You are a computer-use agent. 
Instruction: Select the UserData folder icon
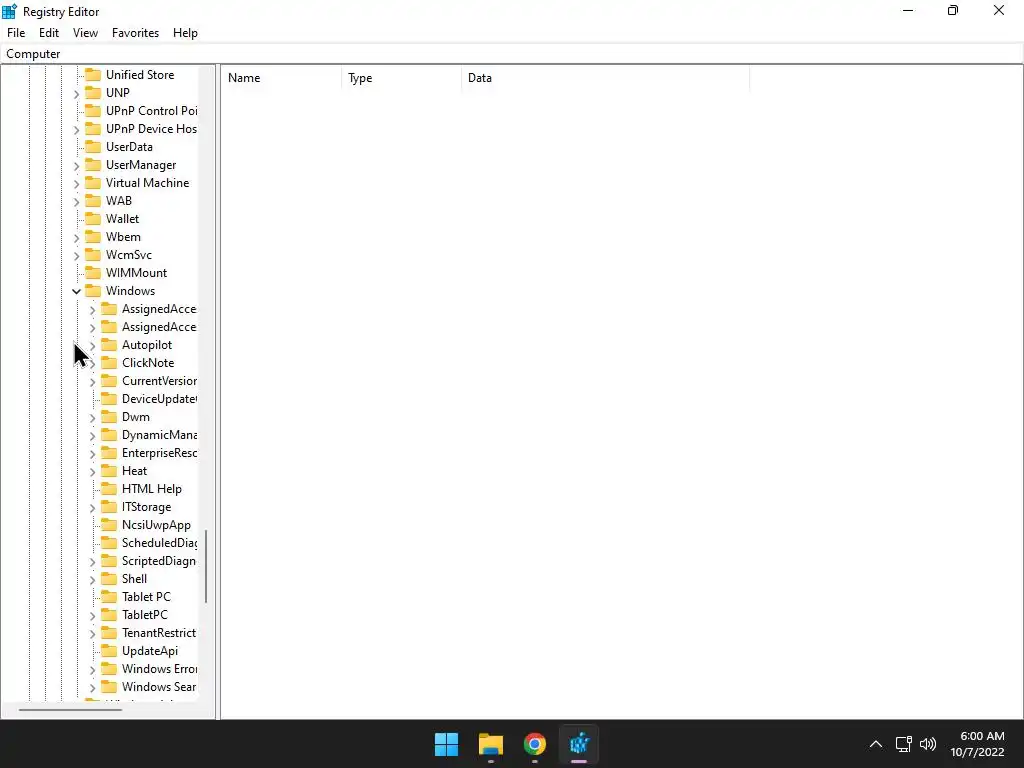click(93, 146)
